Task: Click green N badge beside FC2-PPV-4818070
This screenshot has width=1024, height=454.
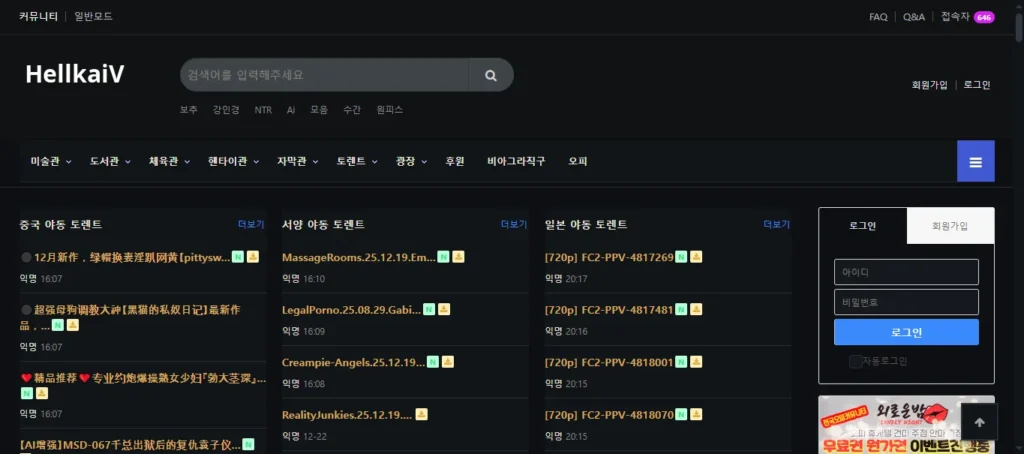Action: coord(681,414)
